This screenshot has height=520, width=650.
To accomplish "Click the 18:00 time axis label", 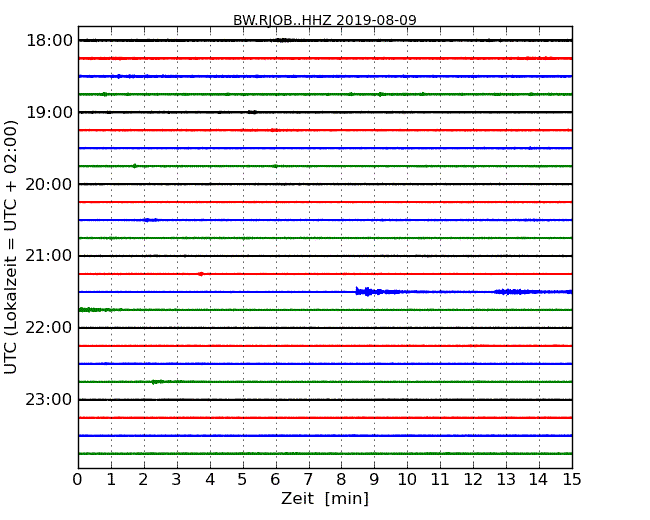I will pyautogui.click(x=49, y=41).
